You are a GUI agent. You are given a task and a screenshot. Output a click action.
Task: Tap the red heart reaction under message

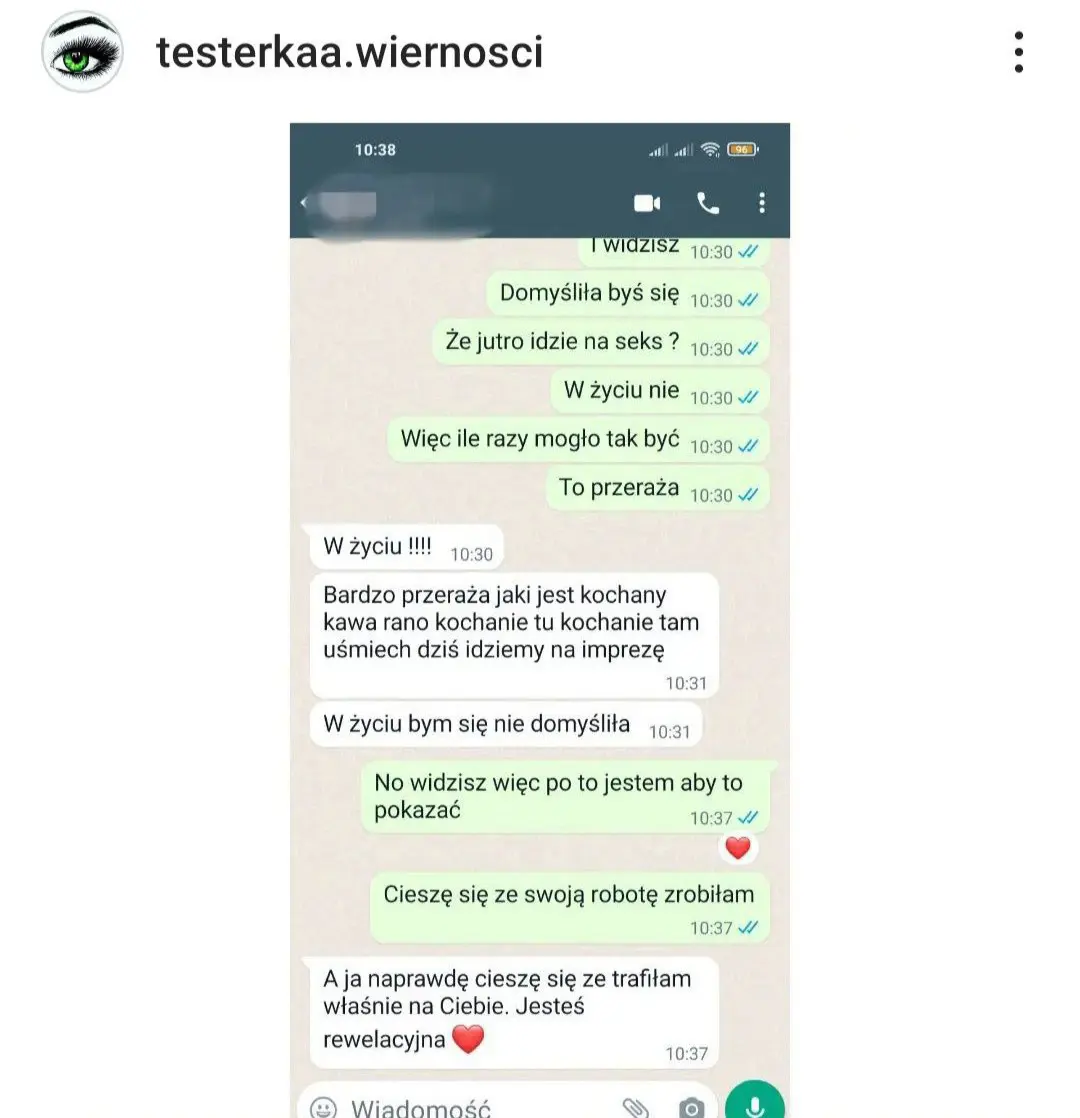point(738,848)
